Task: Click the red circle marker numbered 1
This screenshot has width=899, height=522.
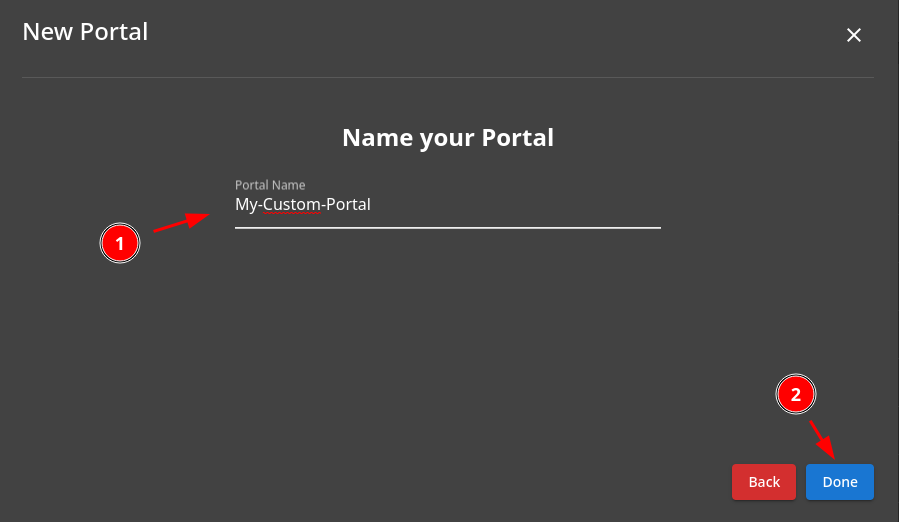Action: point(120,243)
